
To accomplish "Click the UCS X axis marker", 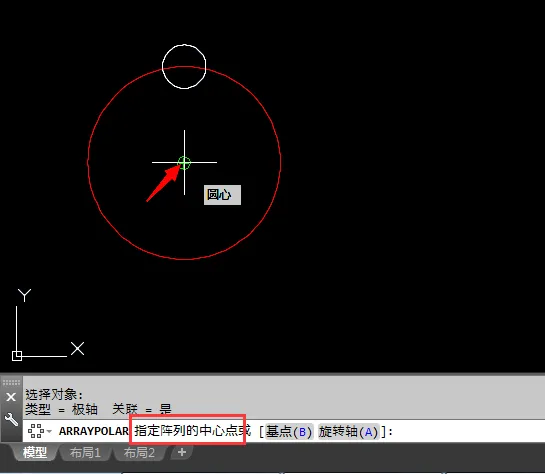I will pyautogui.click(x=77, y=349).
